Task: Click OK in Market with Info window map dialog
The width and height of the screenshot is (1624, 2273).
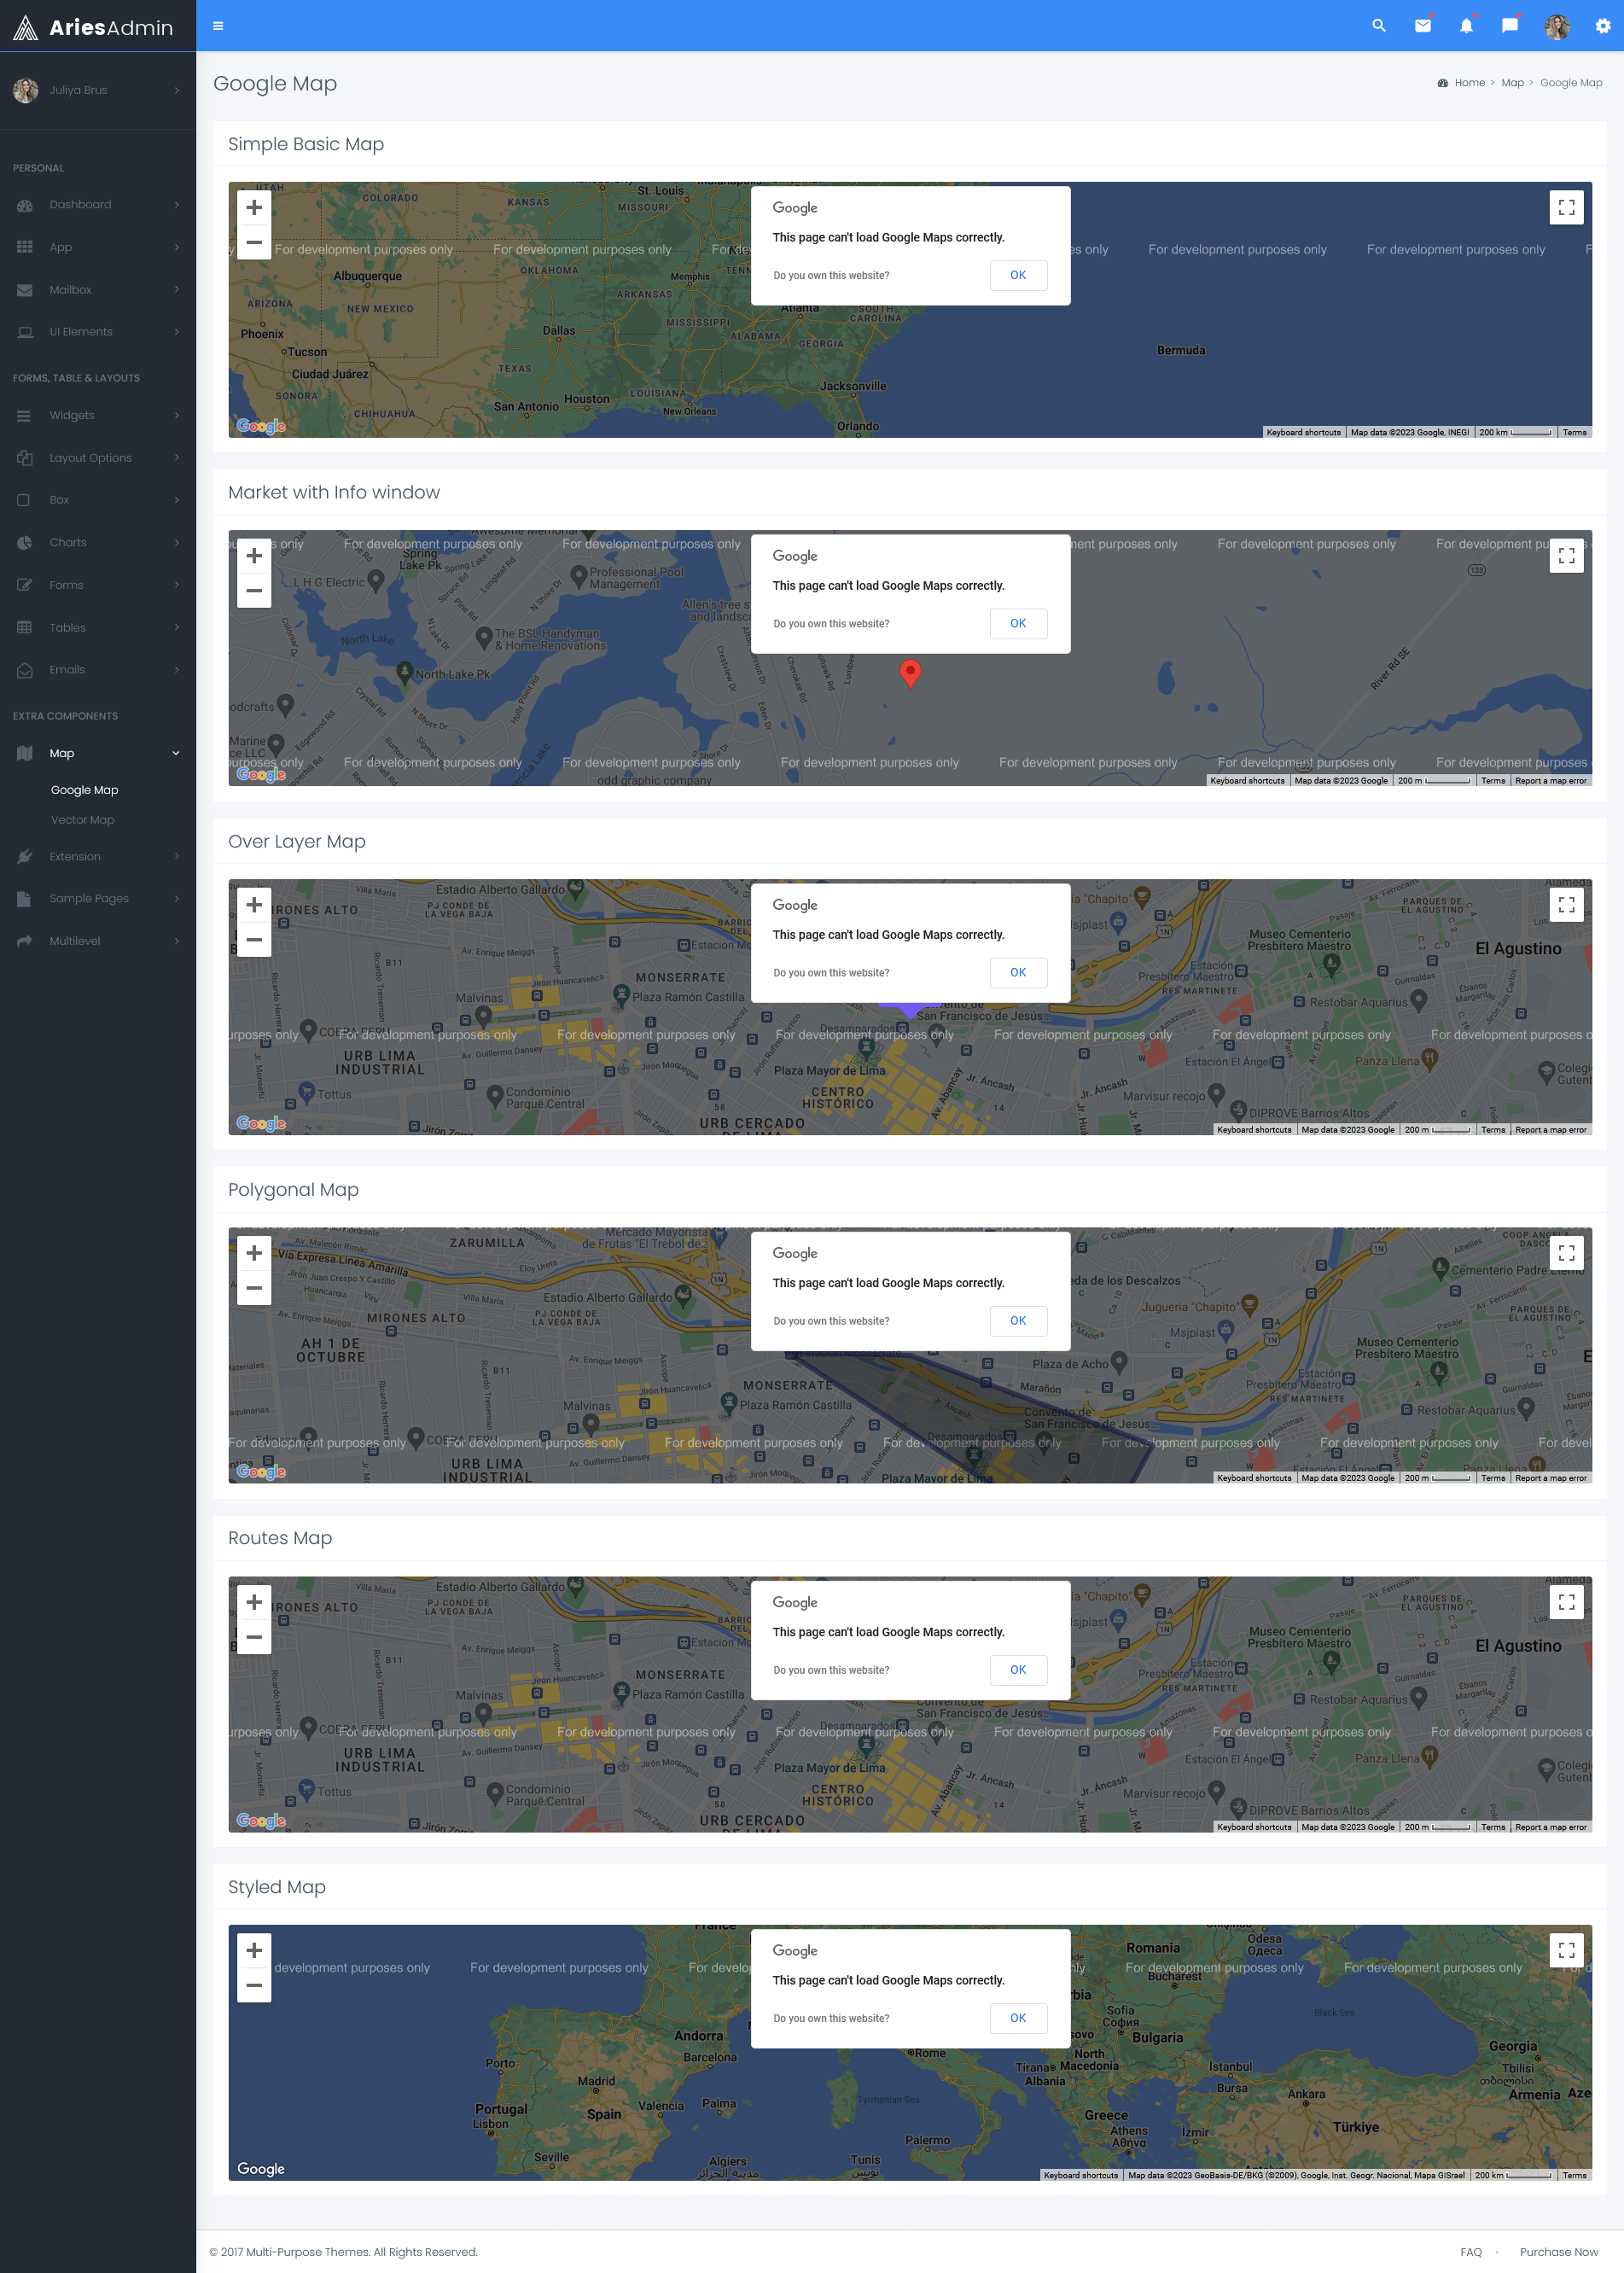Action: 1018,623
